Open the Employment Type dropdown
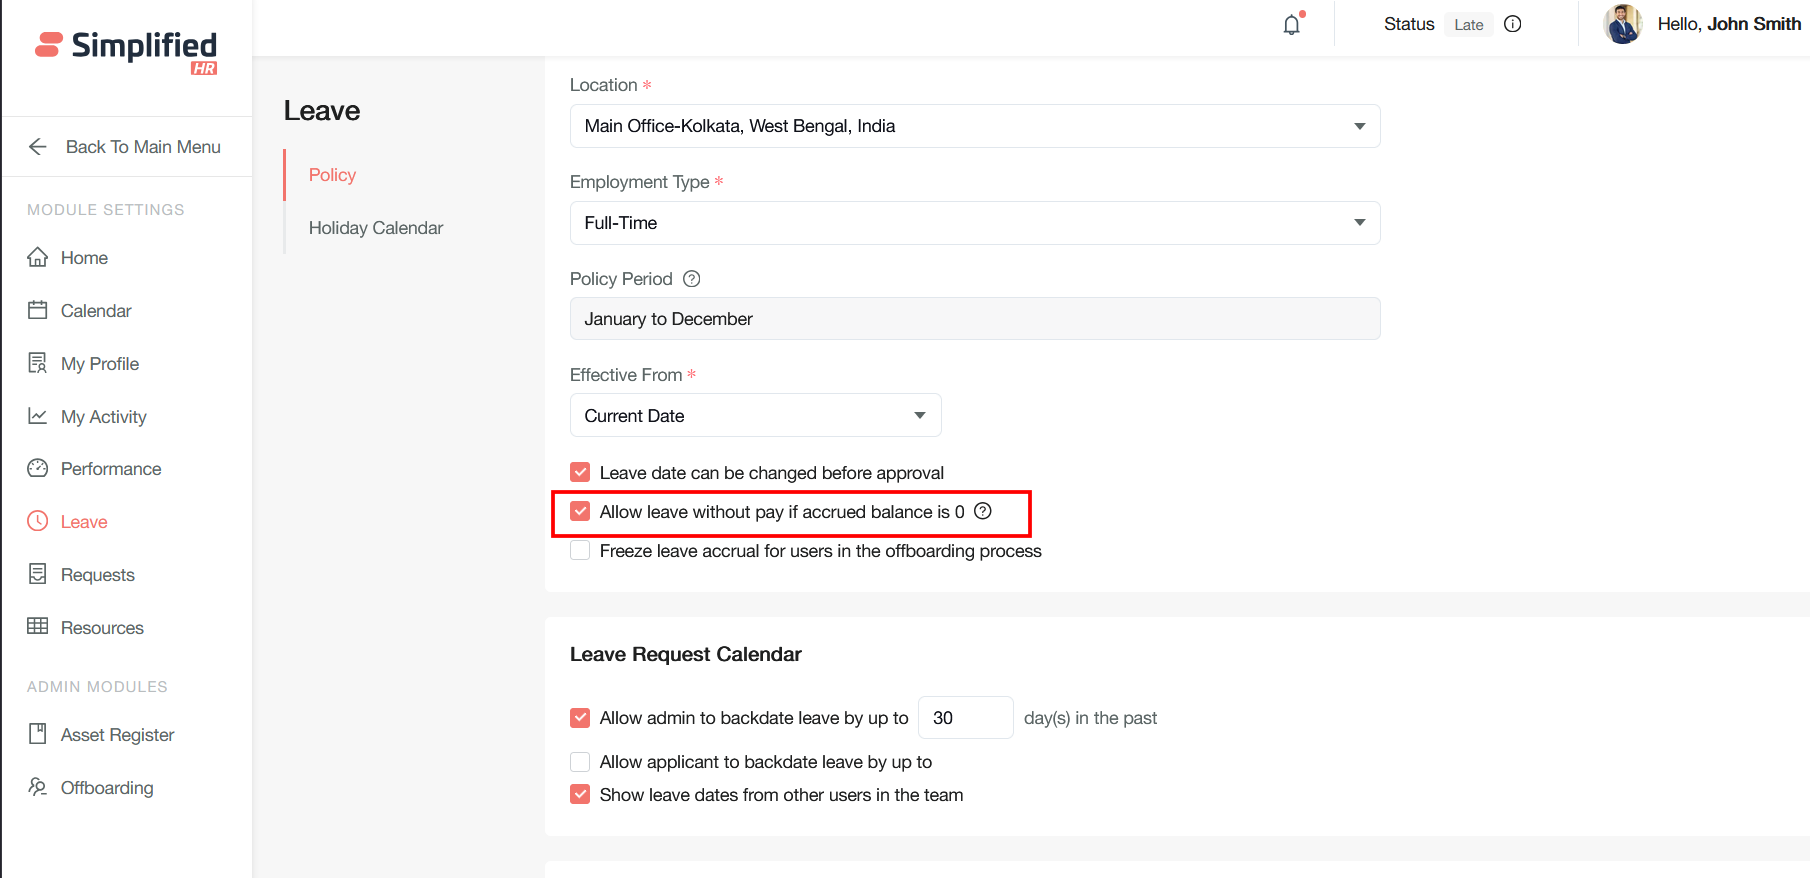Viewport: 1810px width, 878px height. coord(1359,223)
